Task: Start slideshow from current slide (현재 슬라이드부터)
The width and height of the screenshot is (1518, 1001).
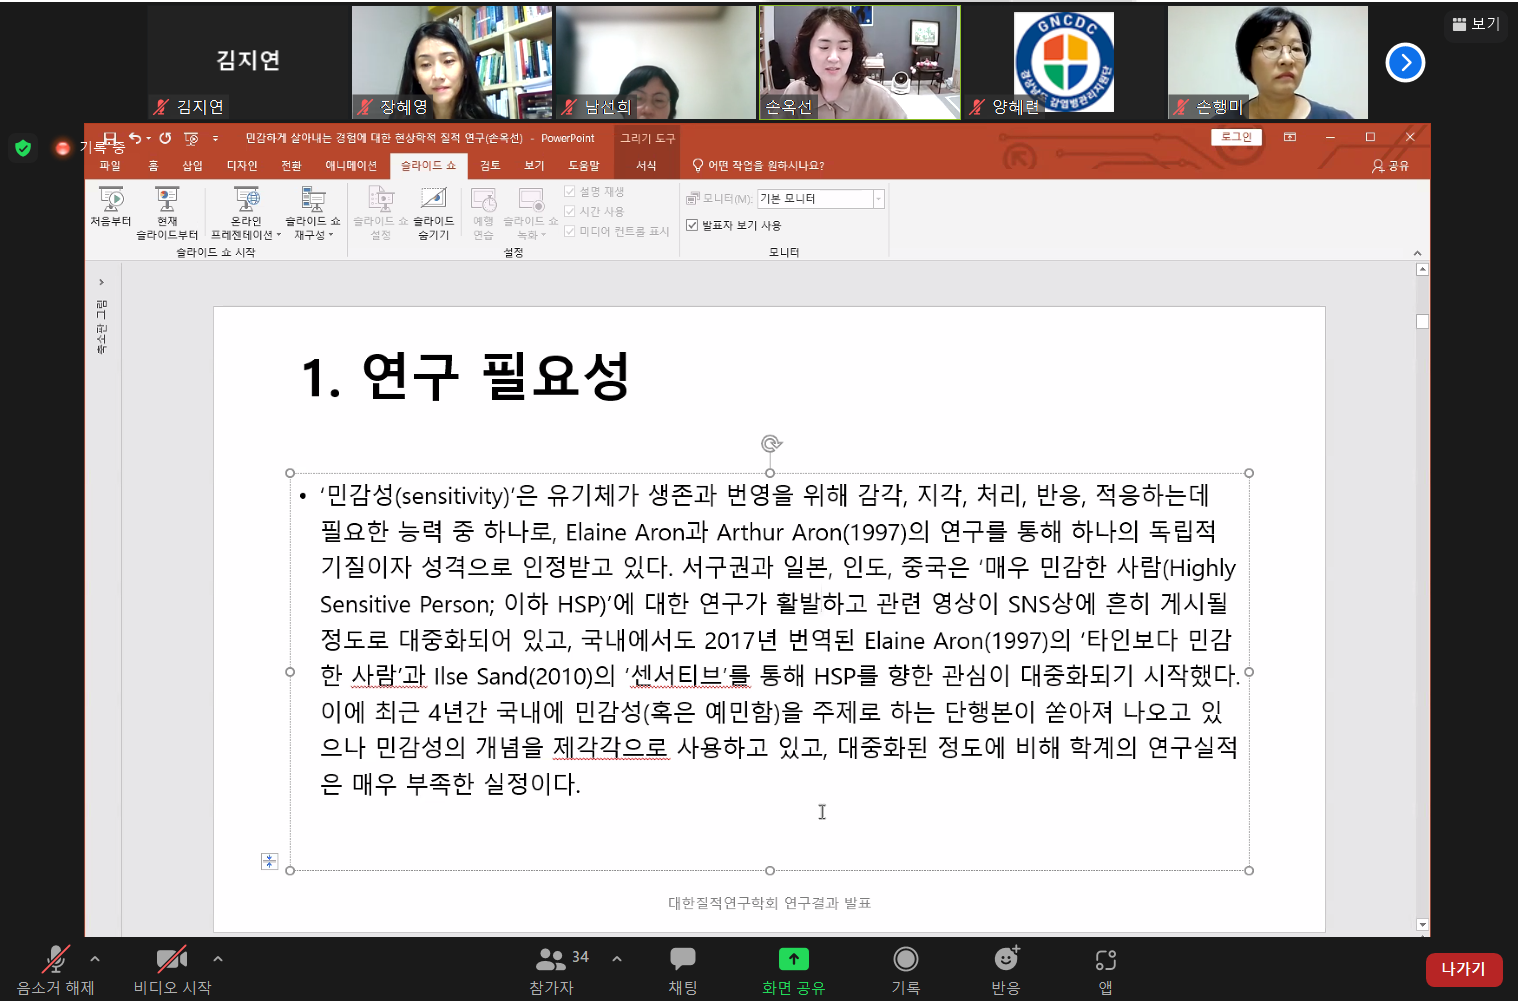Action: coord(167,213)
